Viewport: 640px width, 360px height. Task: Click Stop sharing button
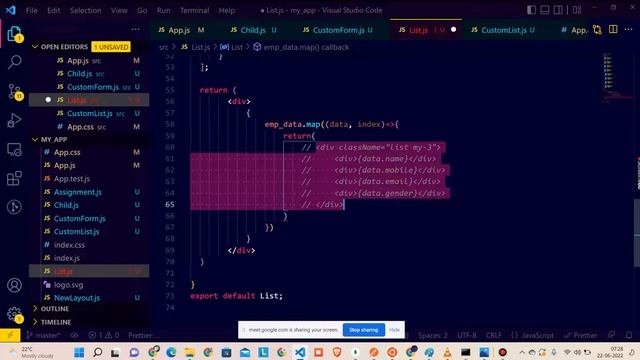363,330
